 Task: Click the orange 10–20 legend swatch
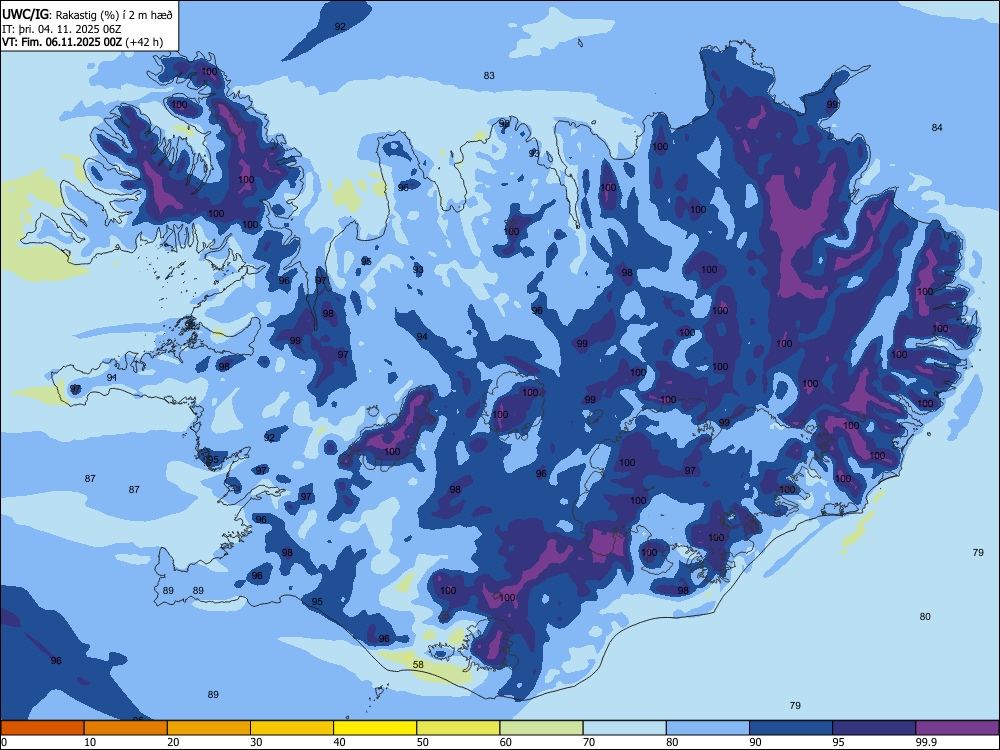126,728
